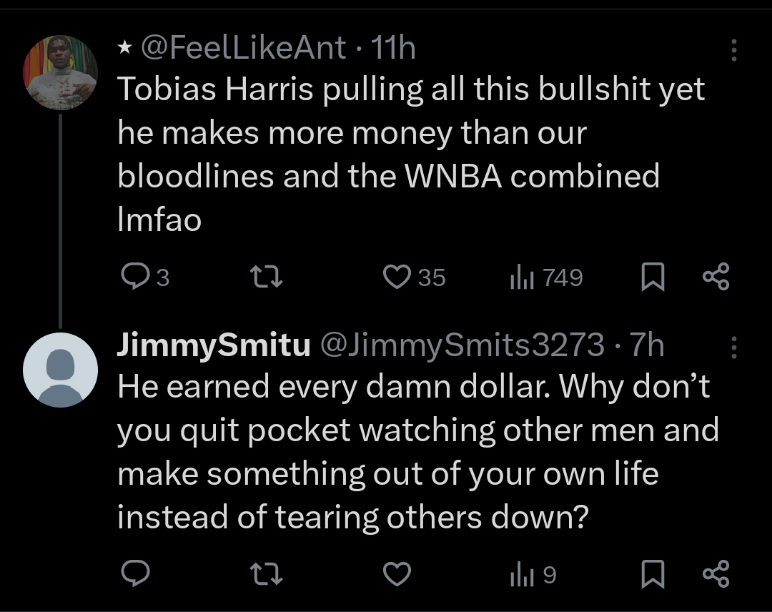Bookmark the FeelLikeAnt tweet
Image resolution: width=772 pixels, height=612 pixels.
654,277
